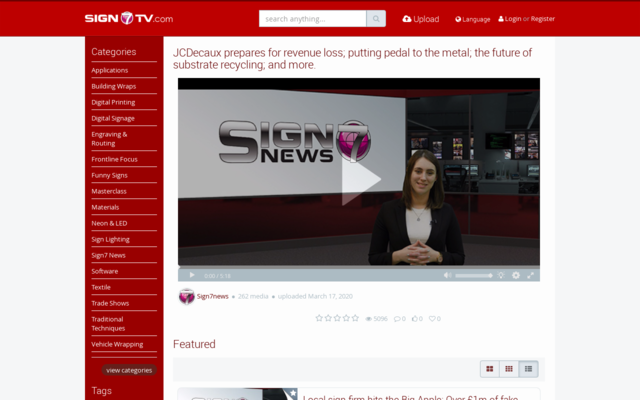The width and height of the screenshot is (640, 400).
Task: Click the comments bubble icon
Action: (x=397, y=319)
